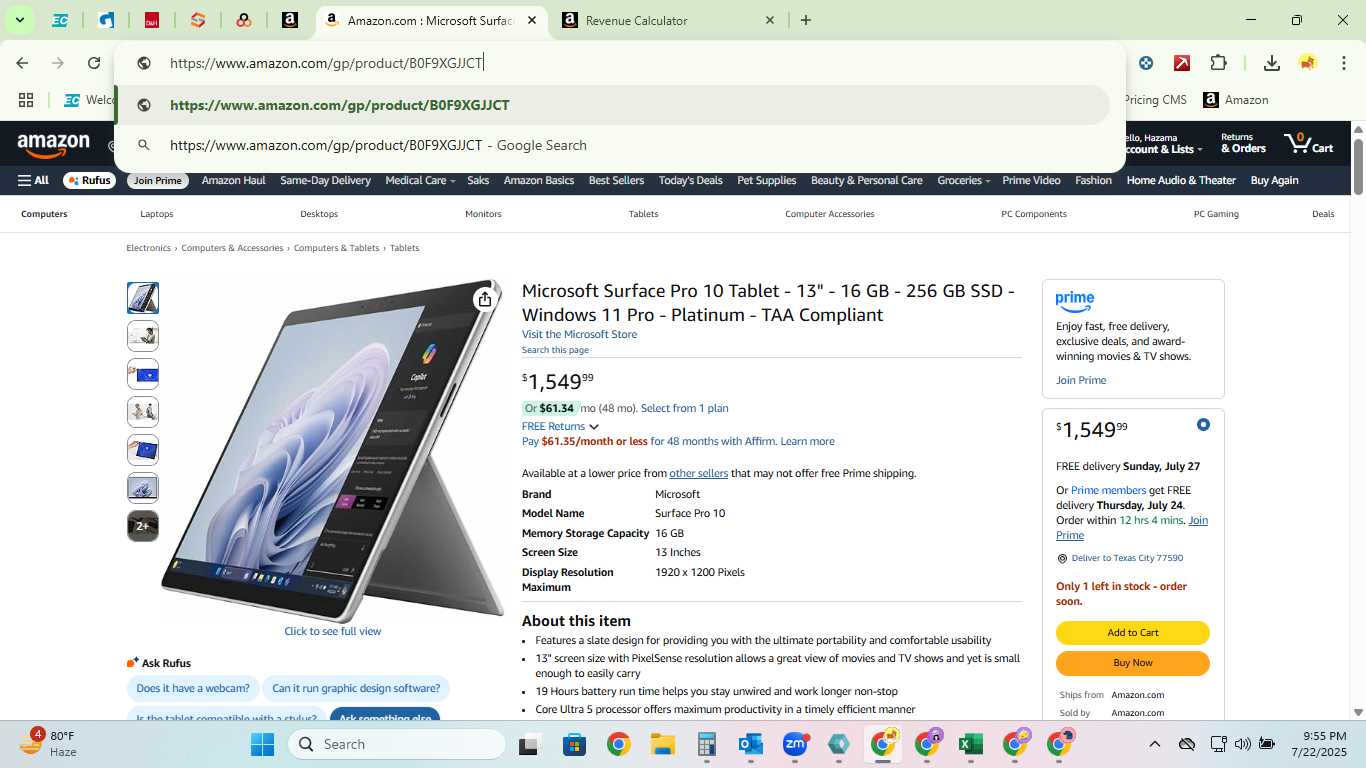Viewport: 1366px width, 768px height.
Task: Click Select from 1 plan link
Action: tap(684, 408)
